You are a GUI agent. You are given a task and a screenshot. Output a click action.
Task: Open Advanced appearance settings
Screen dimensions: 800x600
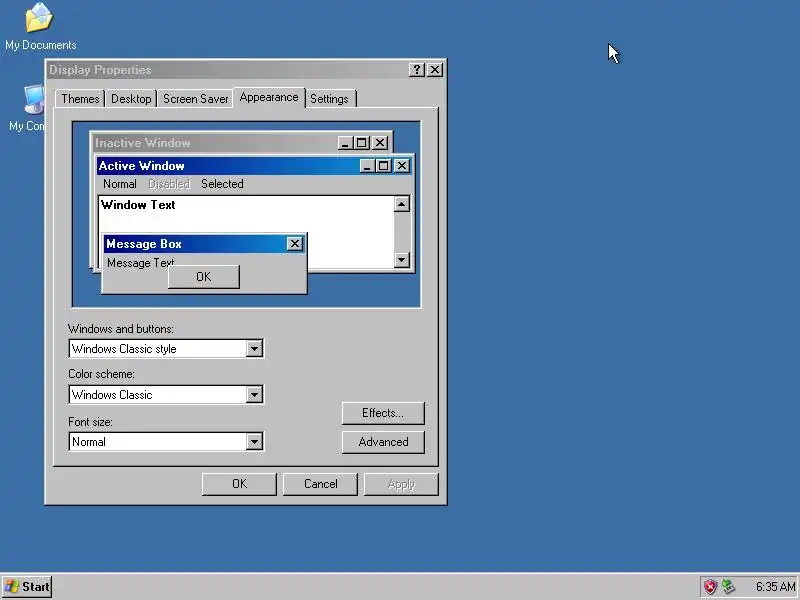[x=383, y=442]
